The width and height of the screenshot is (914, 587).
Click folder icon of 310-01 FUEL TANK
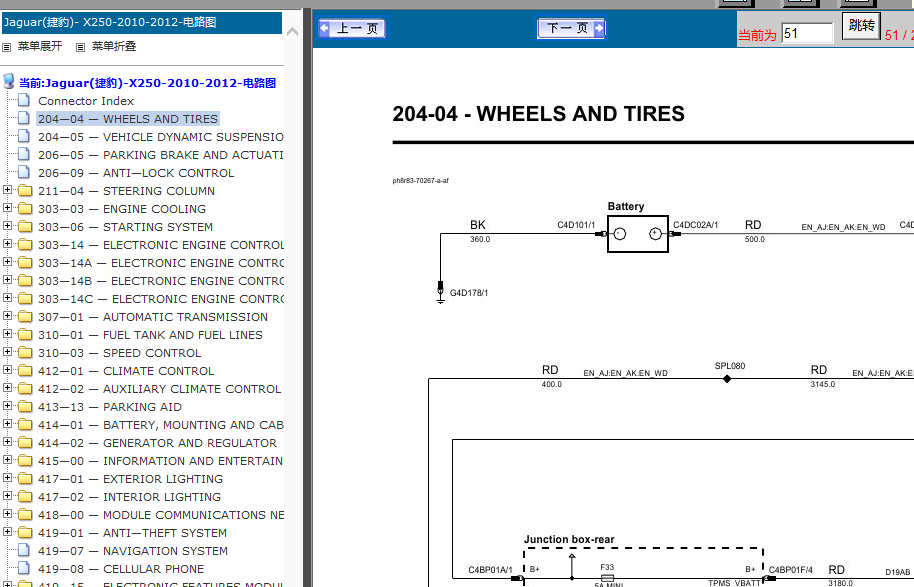(x=25, y=335)
